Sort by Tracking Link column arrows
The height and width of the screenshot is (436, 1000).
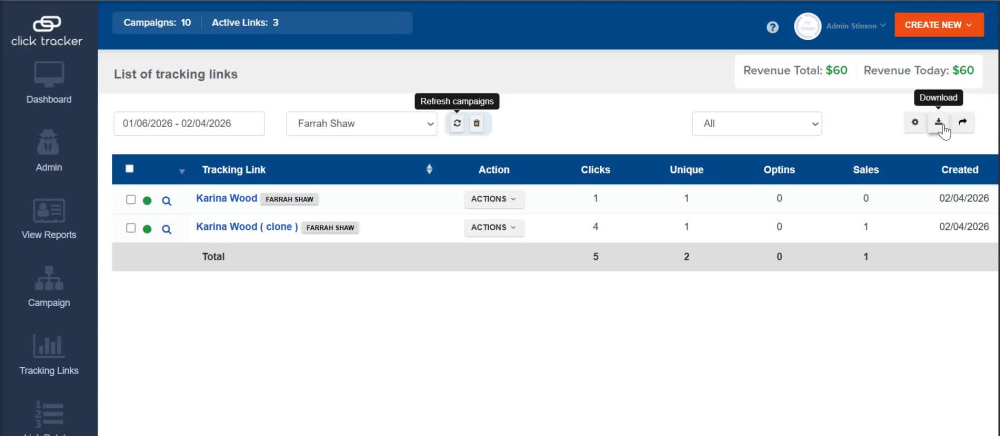click(x=429, y=170)
